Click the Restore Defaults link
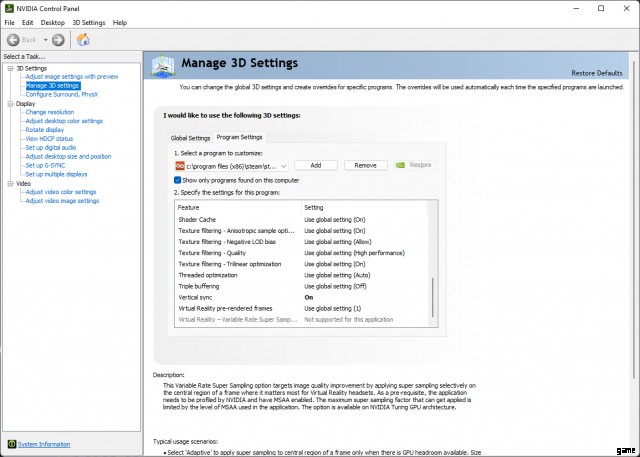 point(597,73)
